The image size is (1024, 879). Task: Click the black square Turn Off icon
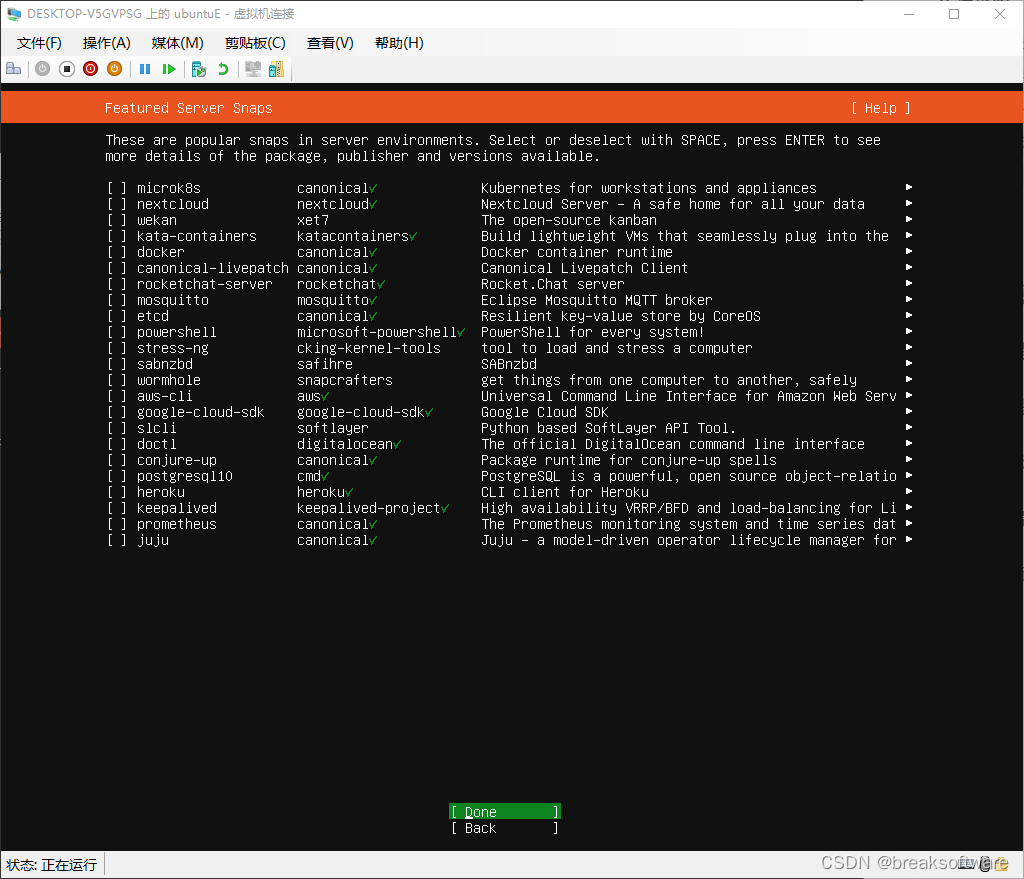tap(67, 69)
